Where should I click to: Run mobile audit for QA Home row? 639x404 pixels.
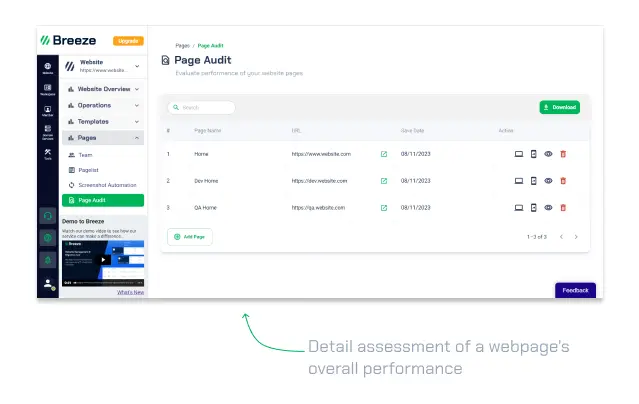click(533, 208)
